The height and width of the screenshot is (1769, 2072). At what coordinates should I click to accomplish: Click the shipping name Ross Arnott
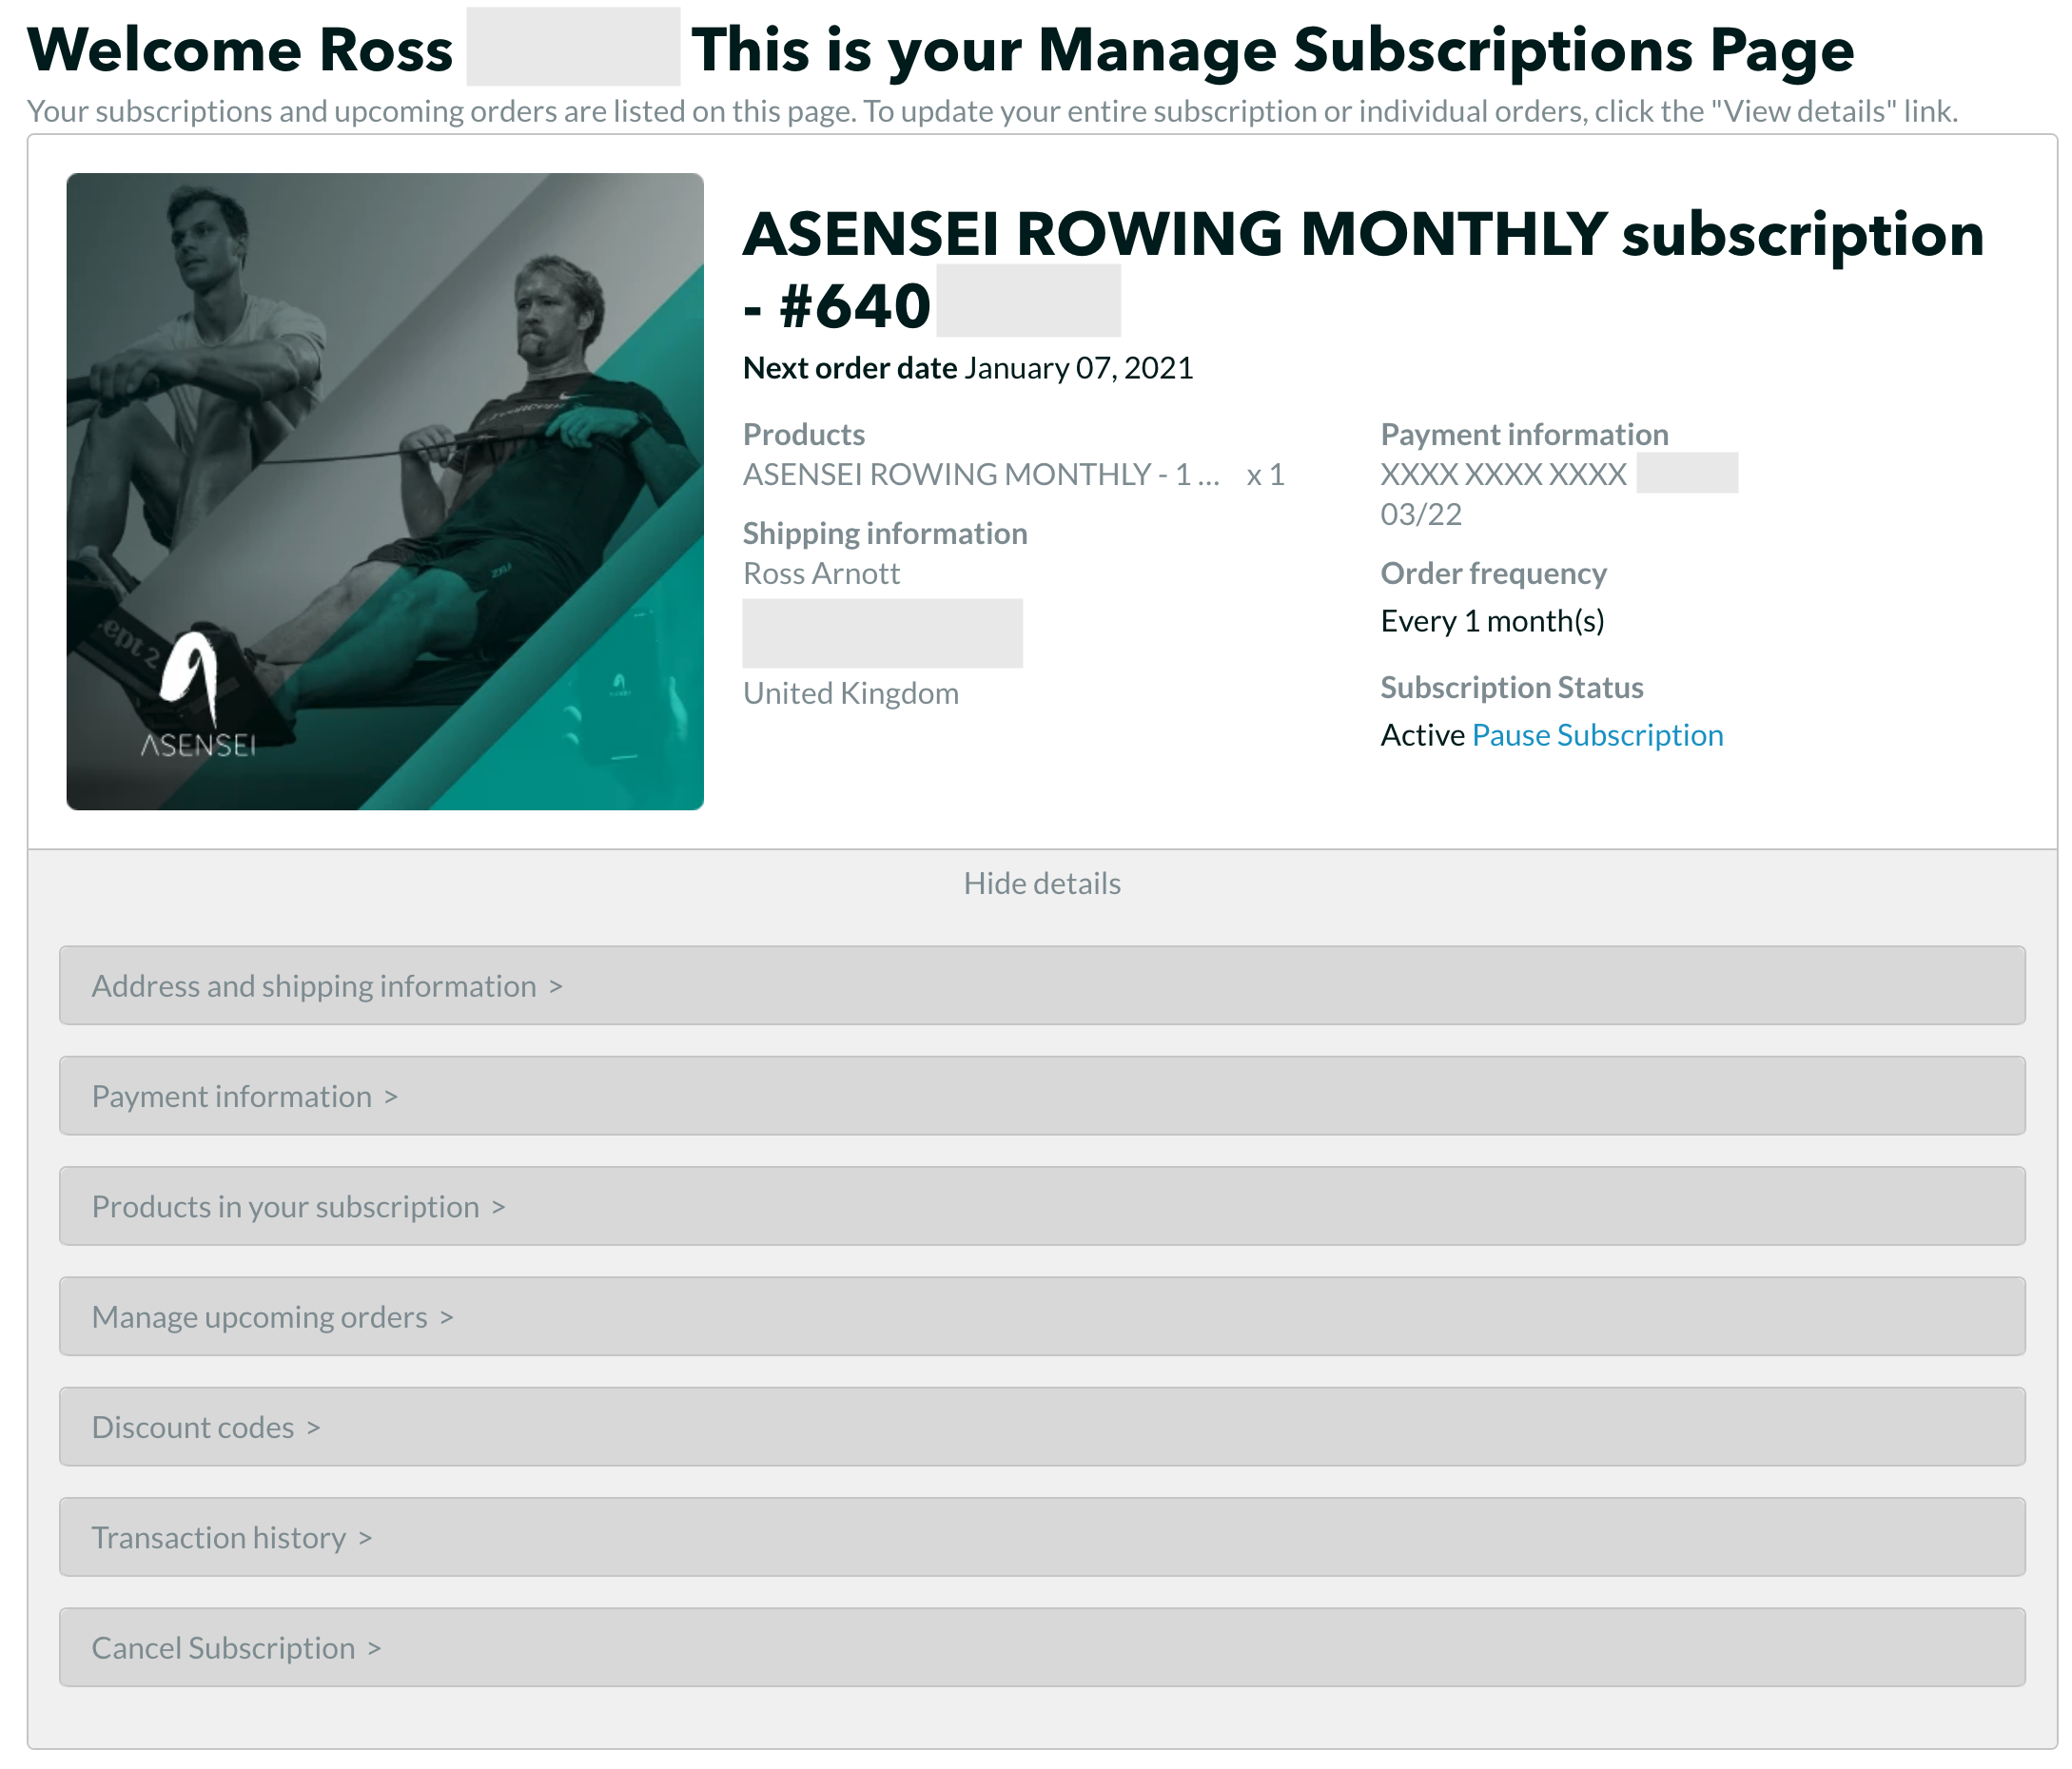pos(821,573)
